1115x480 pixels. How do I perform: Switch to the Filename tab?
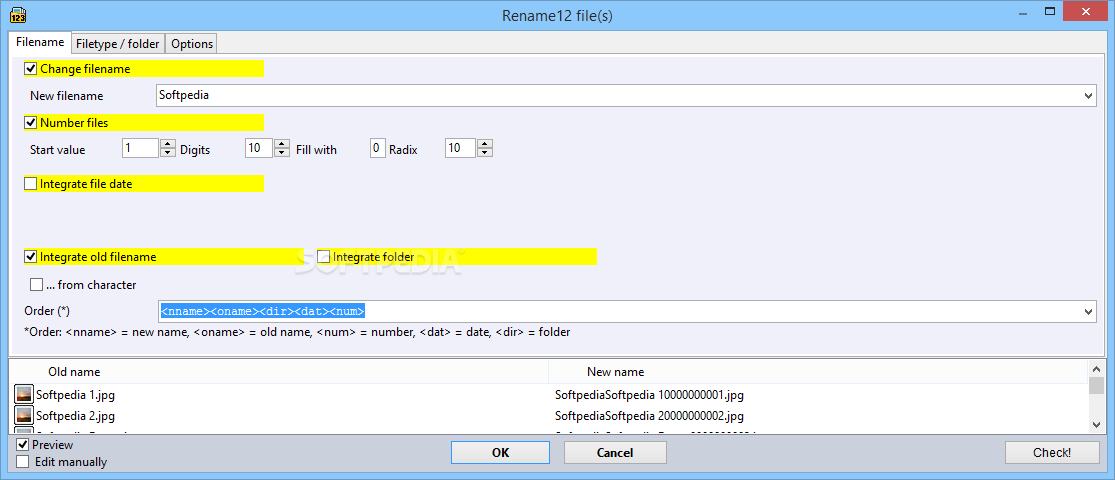[40, 43]
